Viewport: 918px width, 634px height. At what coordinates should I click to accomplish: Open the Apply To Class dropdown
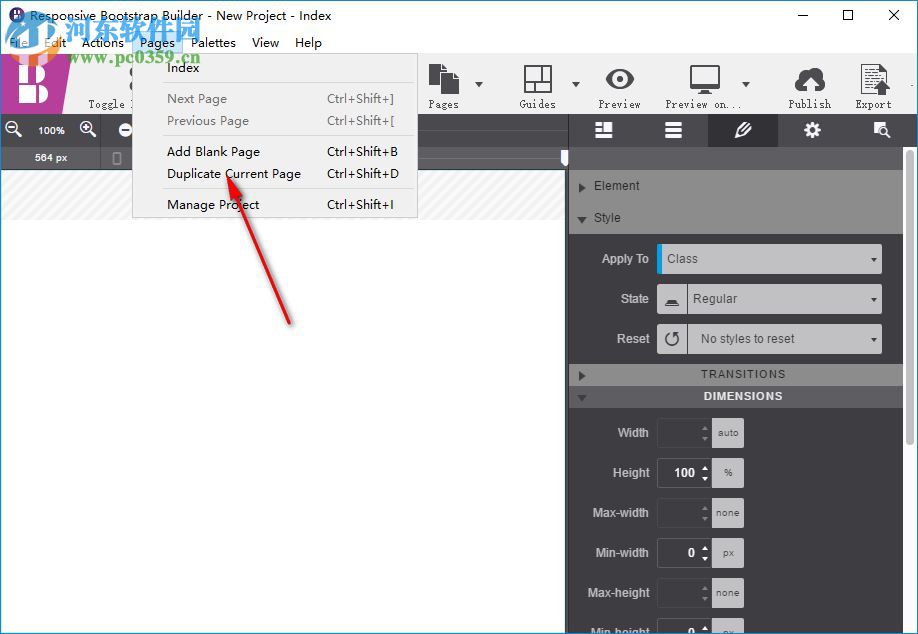(x=768, y=258)
